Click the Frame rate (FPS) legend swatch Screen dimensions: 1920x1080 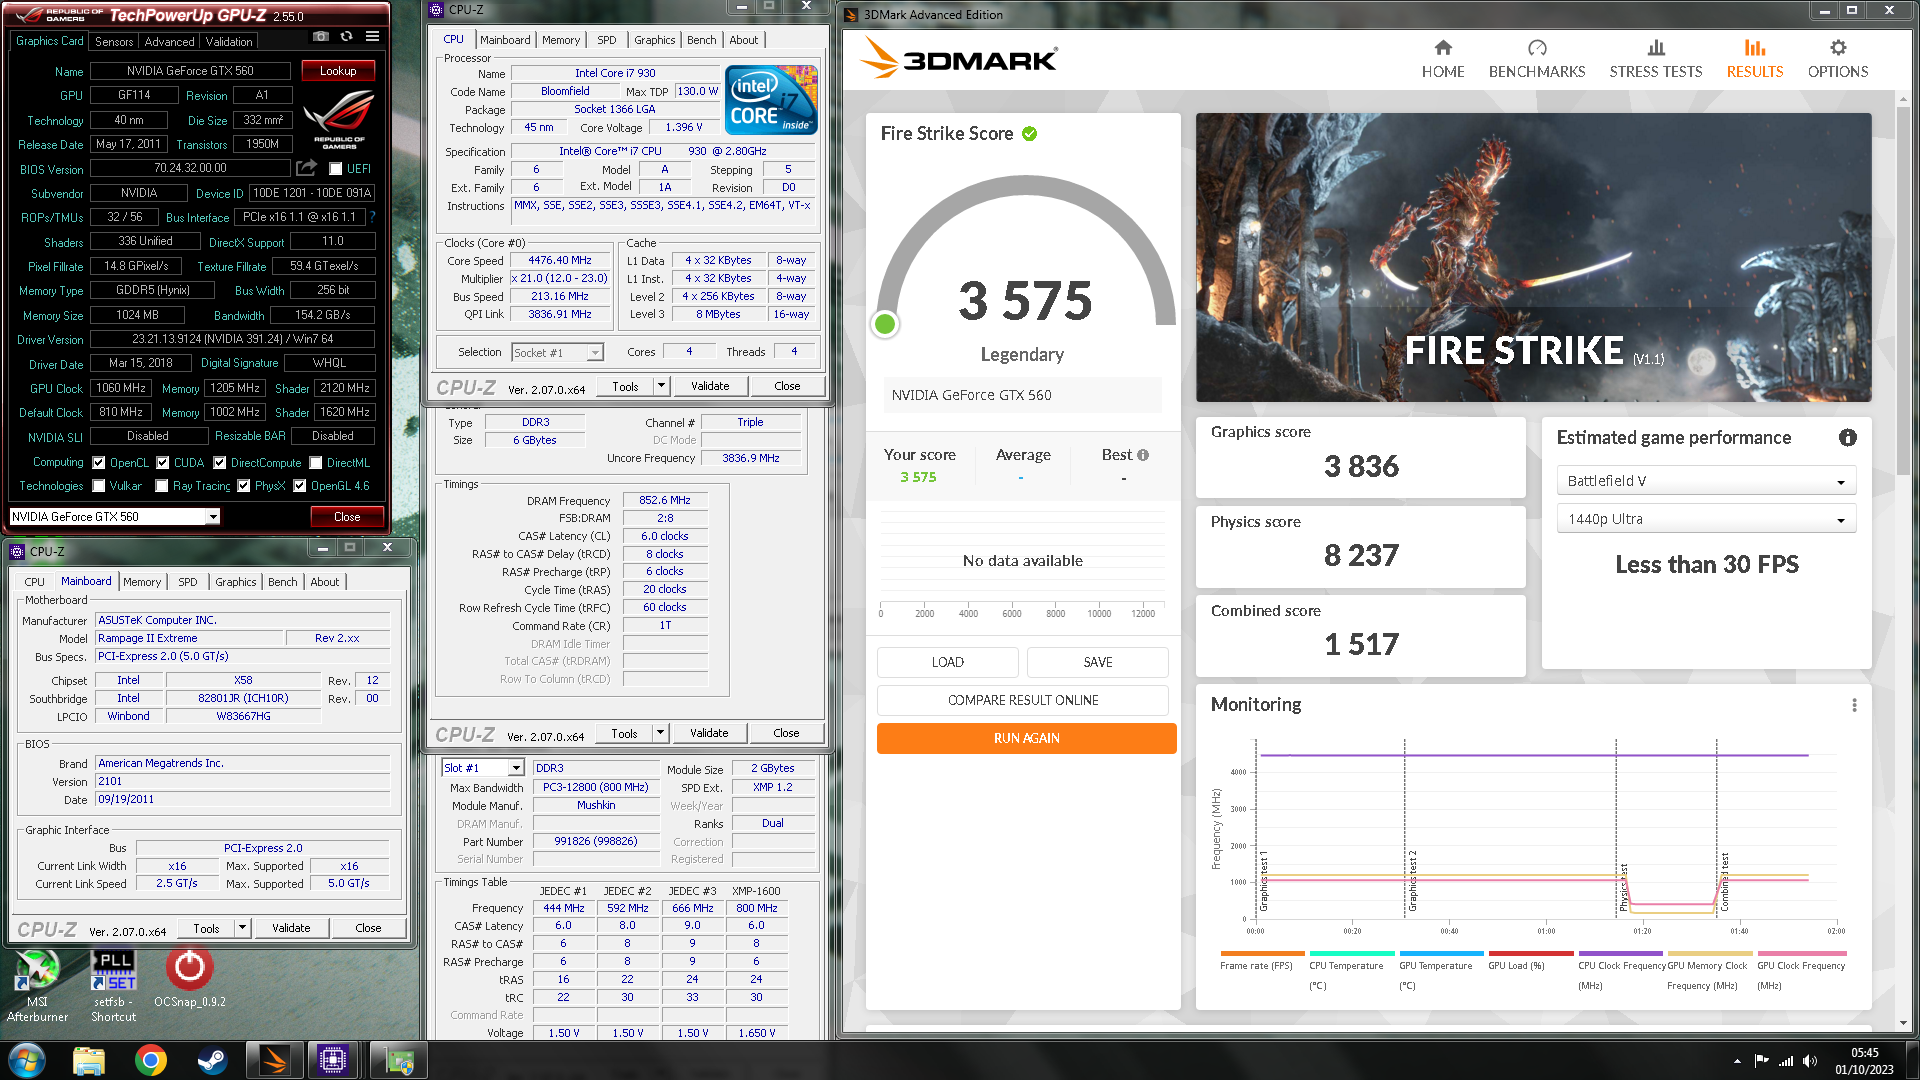[x=1262, y=954]
